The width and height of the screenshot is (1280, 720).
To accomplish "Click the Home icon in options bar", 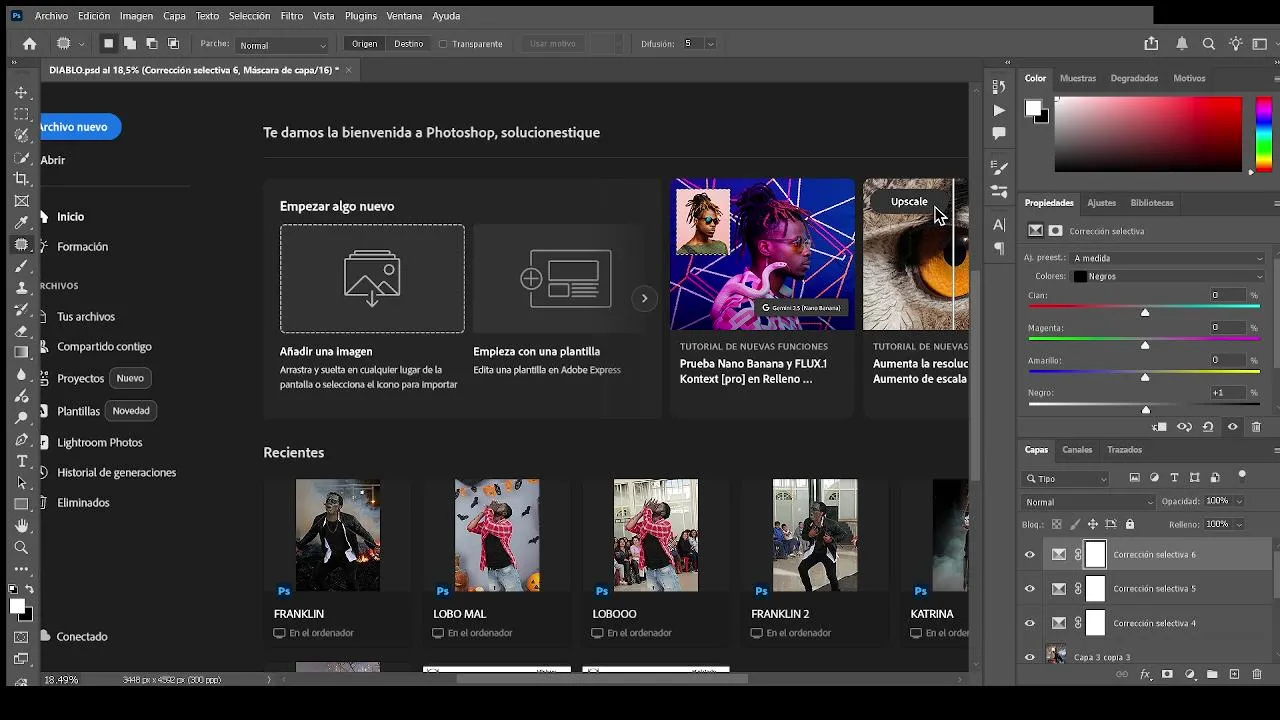I will 30,44.
